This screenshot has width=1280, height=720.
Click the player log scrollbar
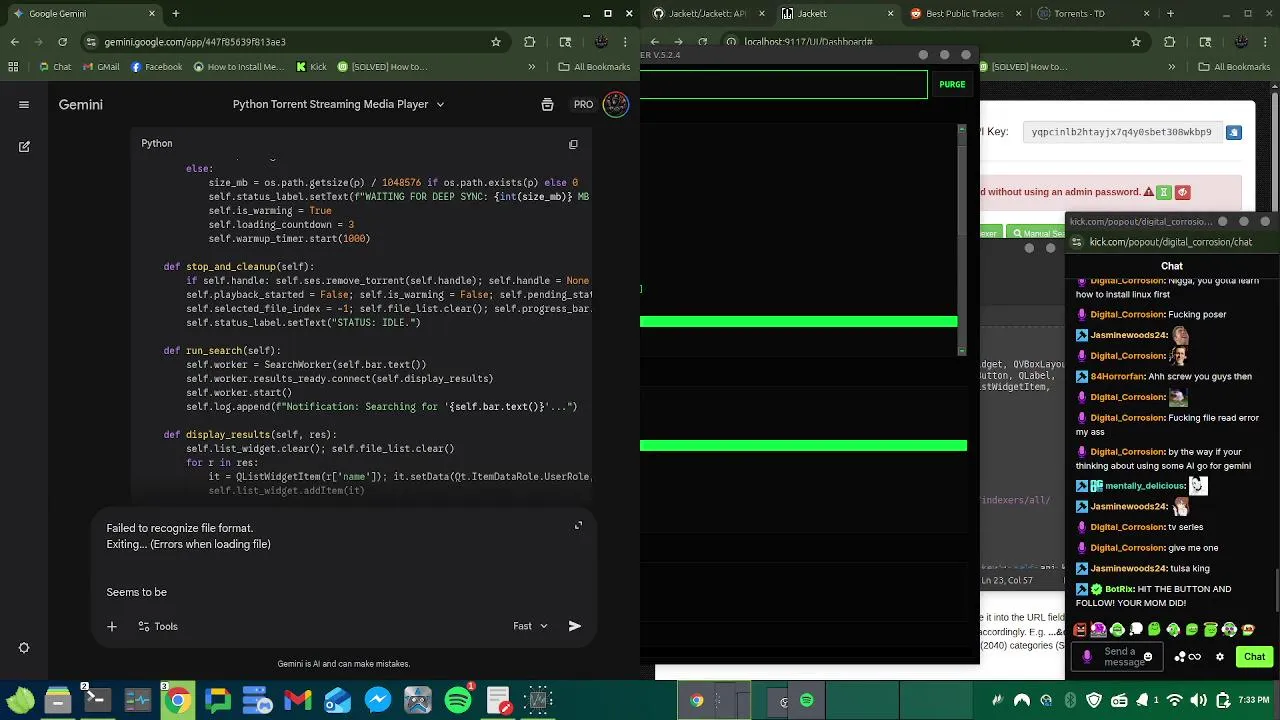(962, 240)
